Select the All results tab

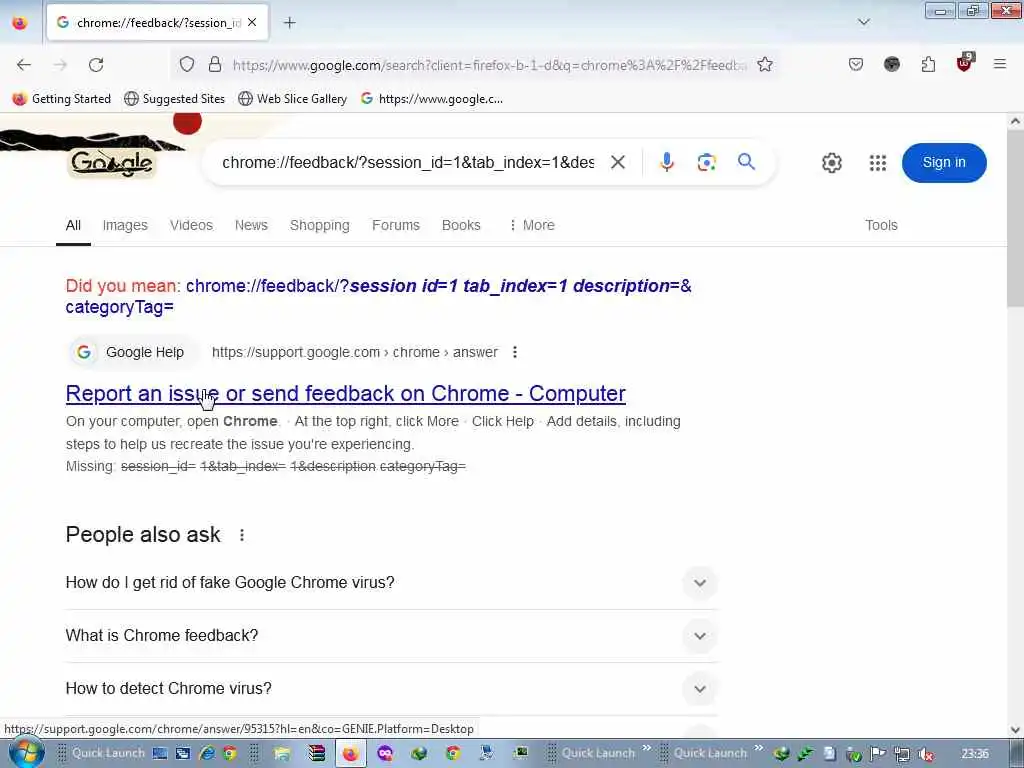click(73, 225)
